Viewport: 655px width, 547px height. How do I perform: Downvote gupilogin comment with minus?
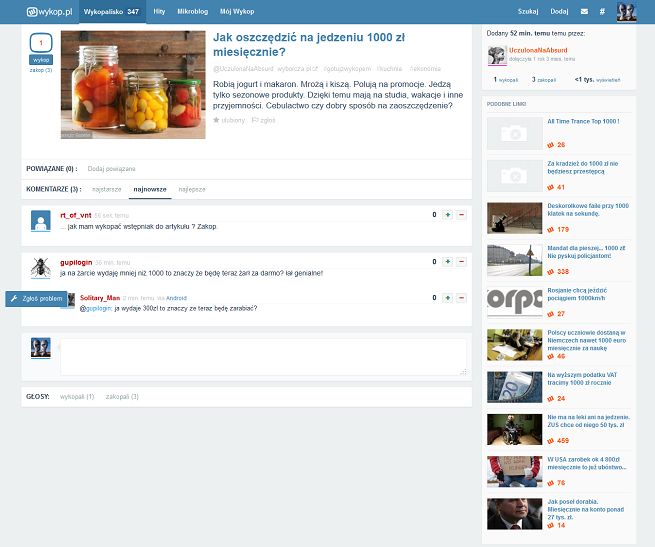461,262
